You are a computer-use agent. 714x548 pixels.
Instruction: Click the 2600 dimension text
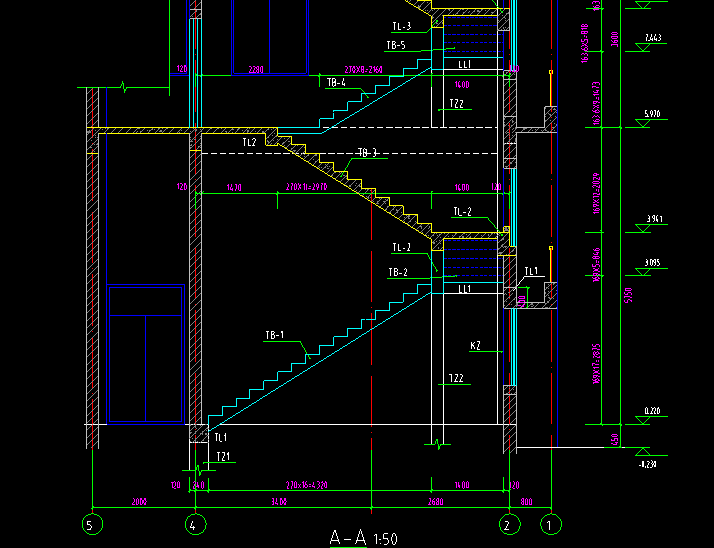pyautogui.click(x=436, y=501)
